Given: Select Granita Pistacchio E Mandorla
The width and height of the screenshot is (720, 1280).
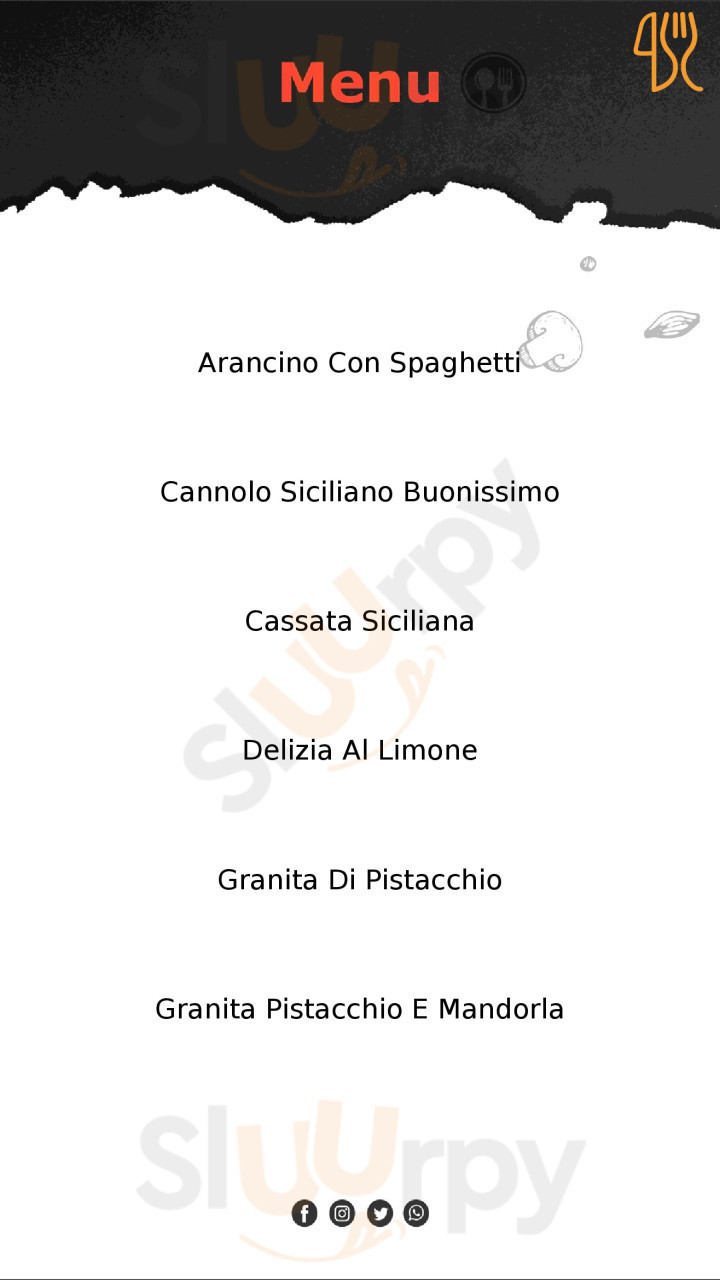Looking at the screenshot, I should pos(359,1009).
